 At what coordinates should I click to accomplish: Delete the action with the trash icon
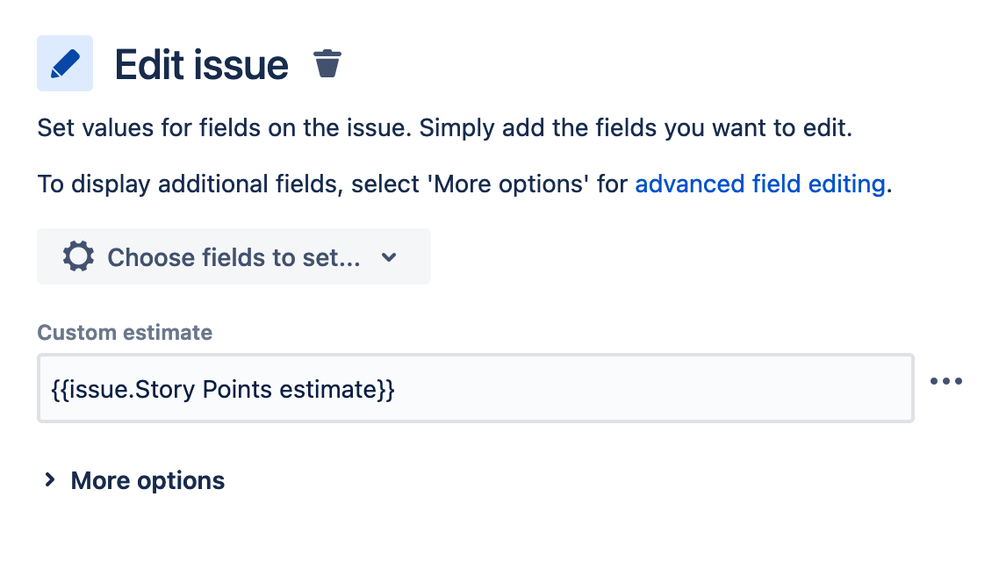(x=327, y=64)
